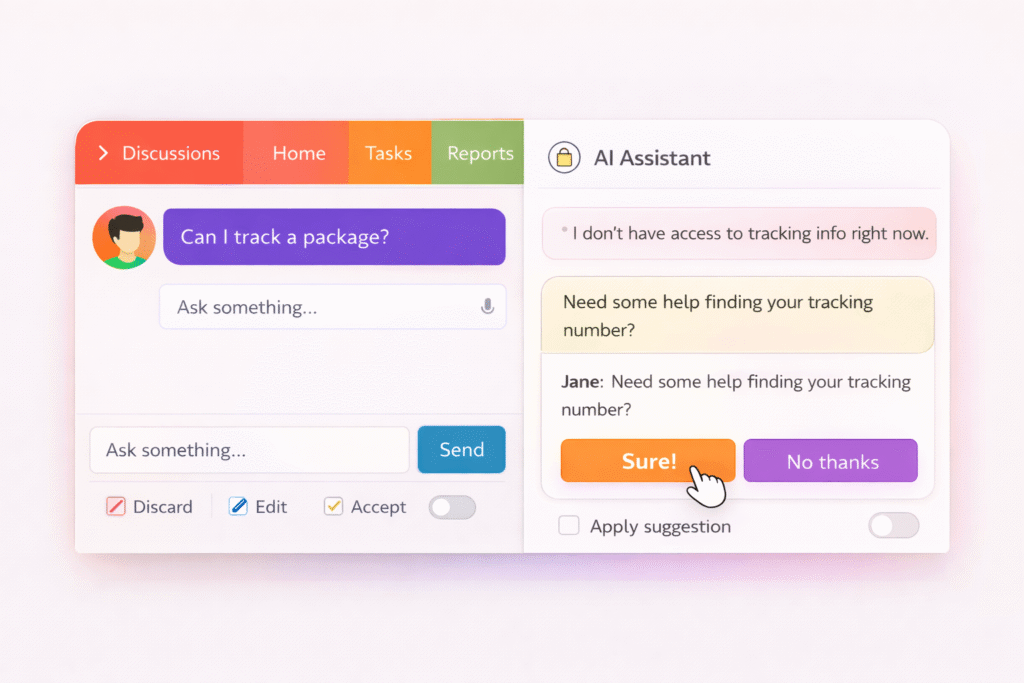Enable the Apply suggestion checkbox

pos(569,525)
